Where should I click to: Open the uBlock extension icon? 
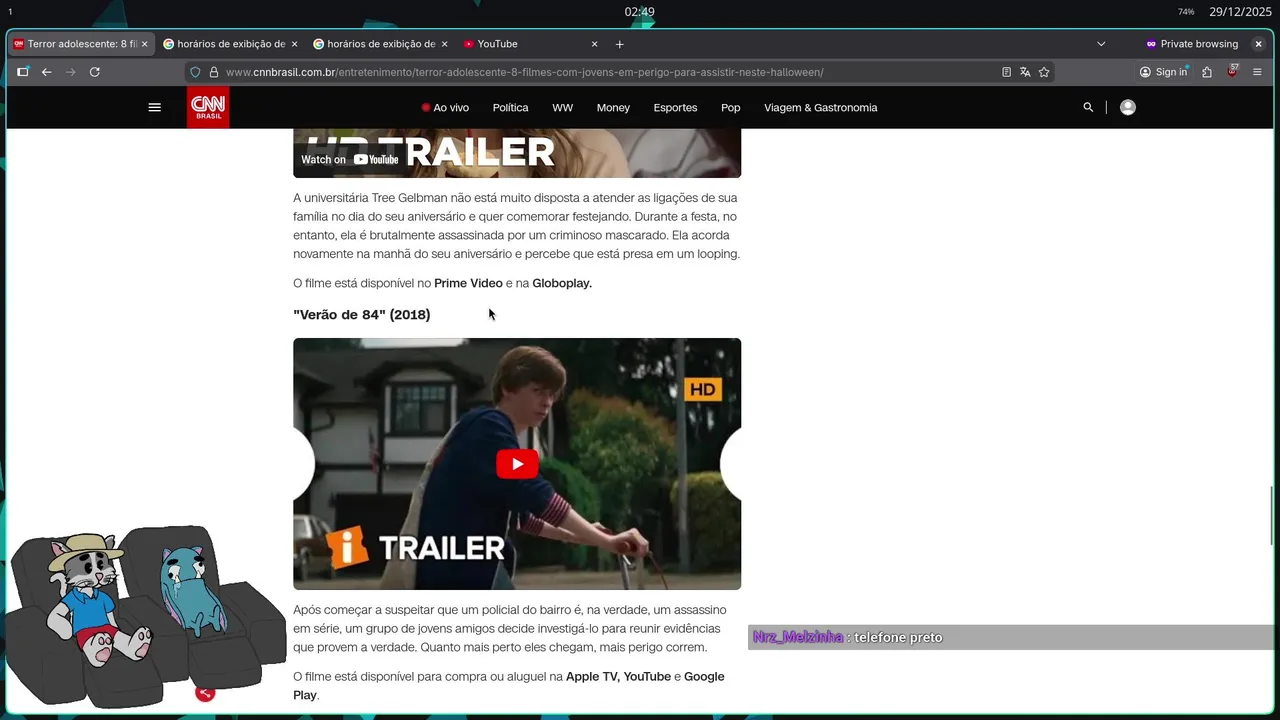pos(1233,71)
